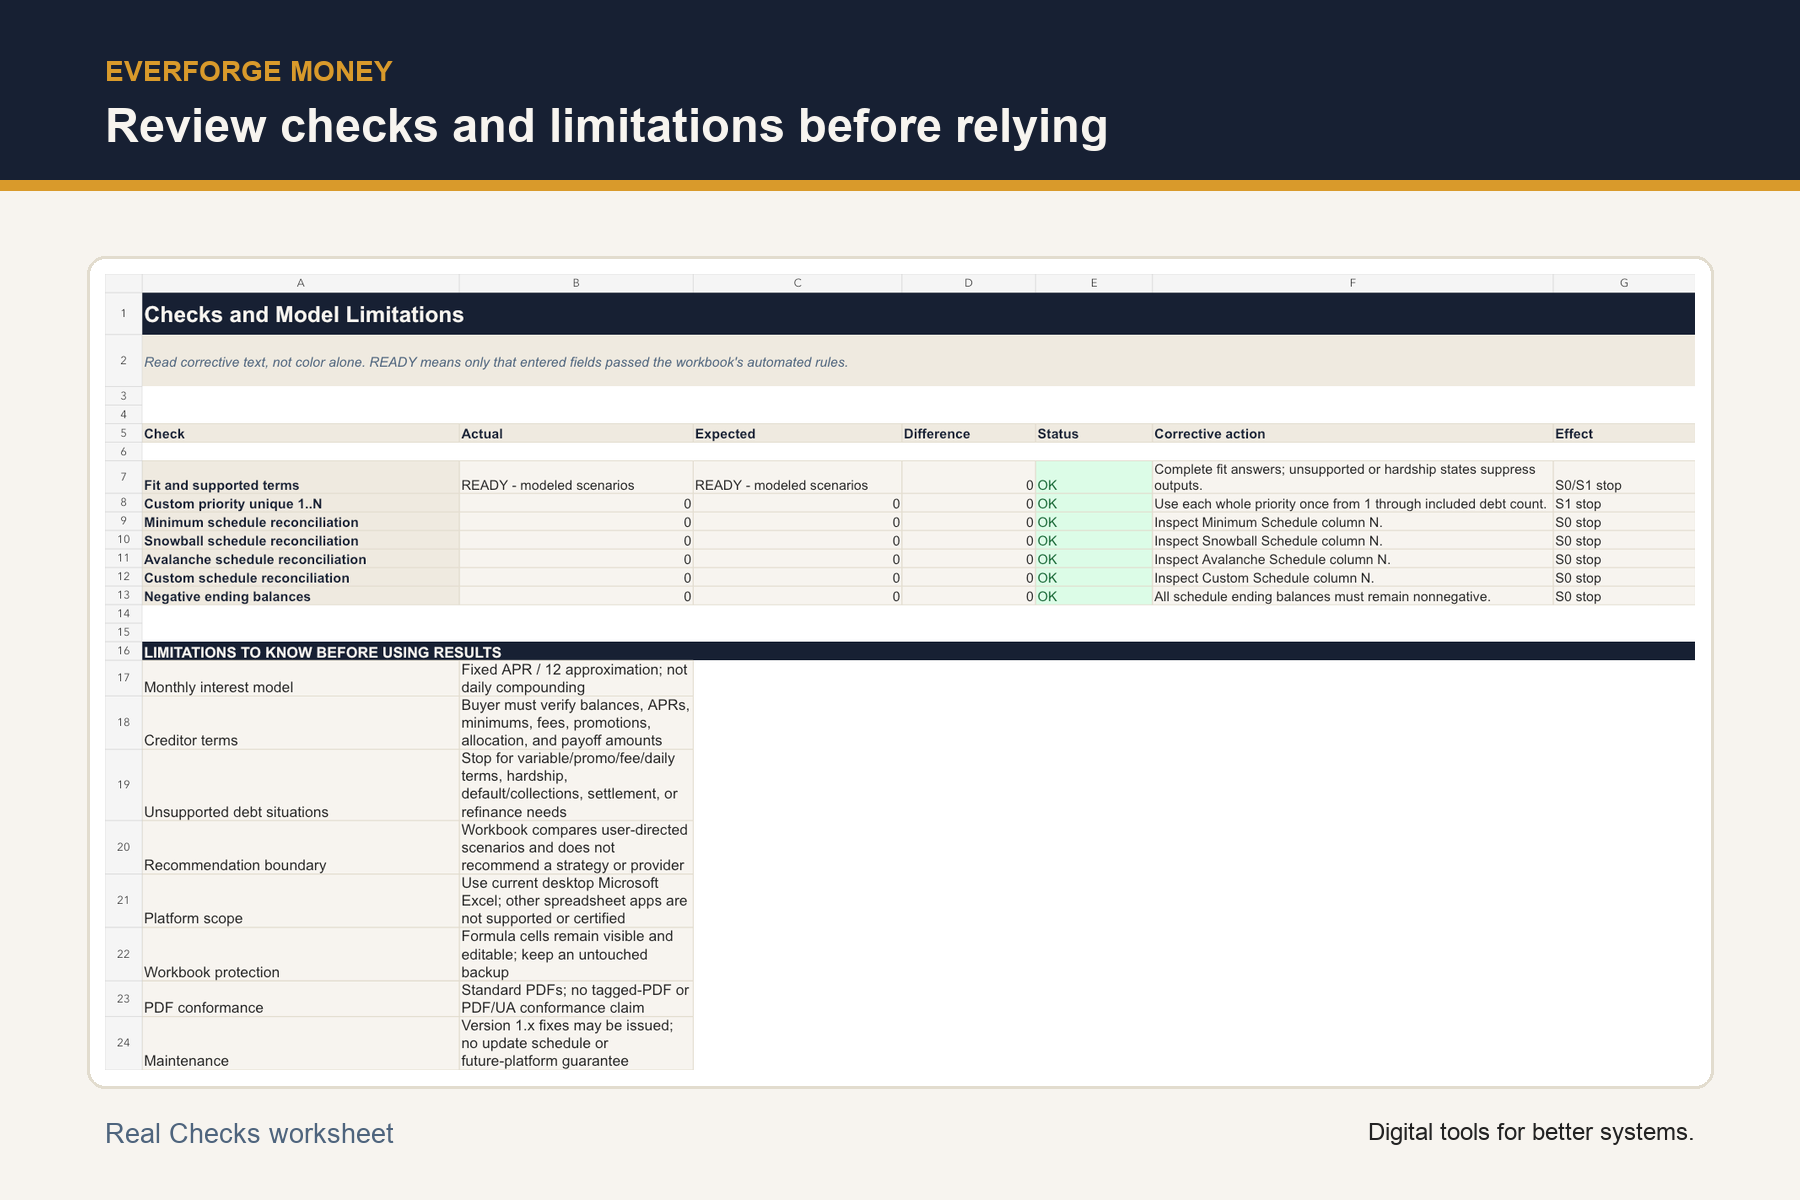Click 'Use each whole priority once' cell
The height and width of the screenshot is (1200, 1800).
(1352, 503)
